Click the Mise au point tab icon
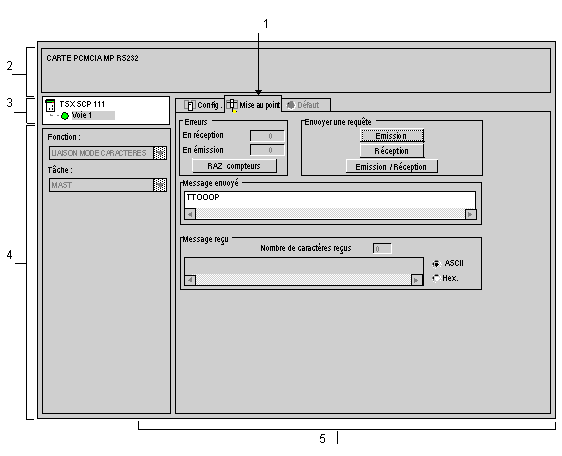 click(232, 105)
